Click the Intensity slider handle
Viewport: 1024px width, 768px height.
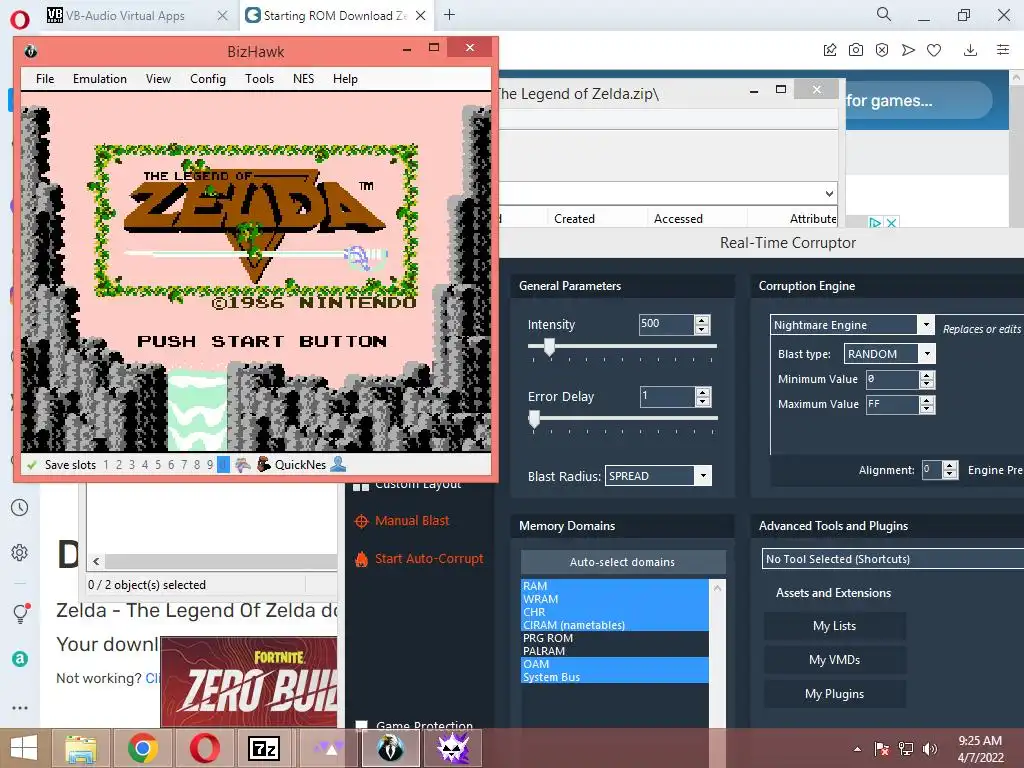tap(549, 347)
